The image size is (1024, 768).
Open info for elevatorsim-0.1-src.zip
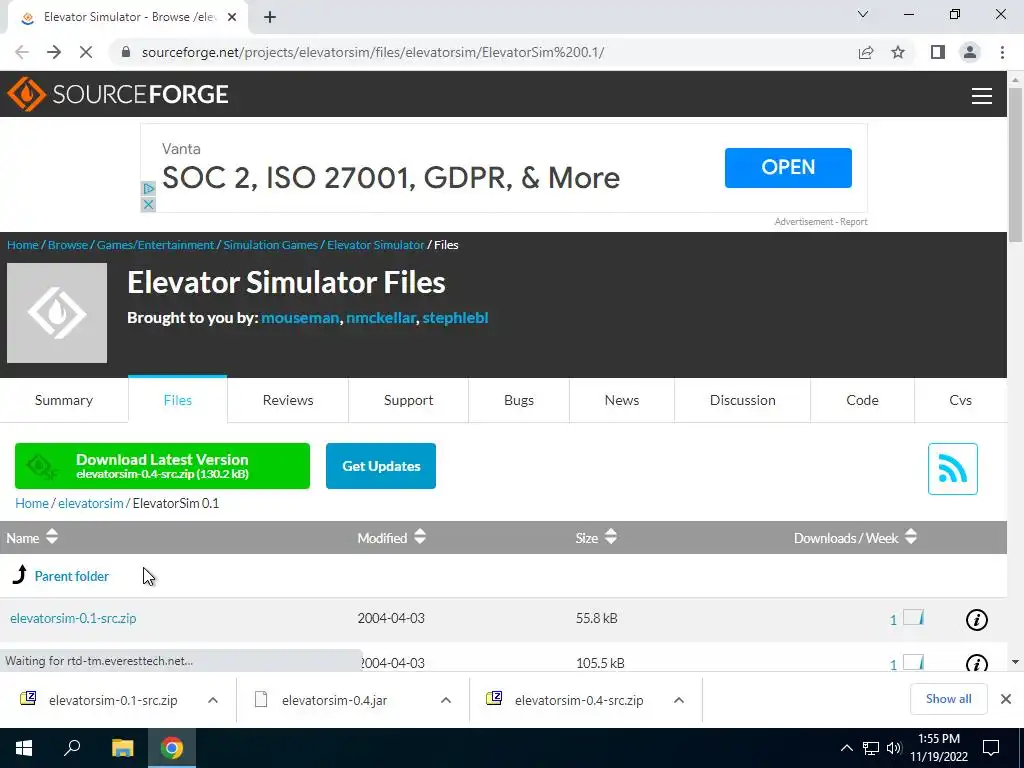tap(976, 619)
